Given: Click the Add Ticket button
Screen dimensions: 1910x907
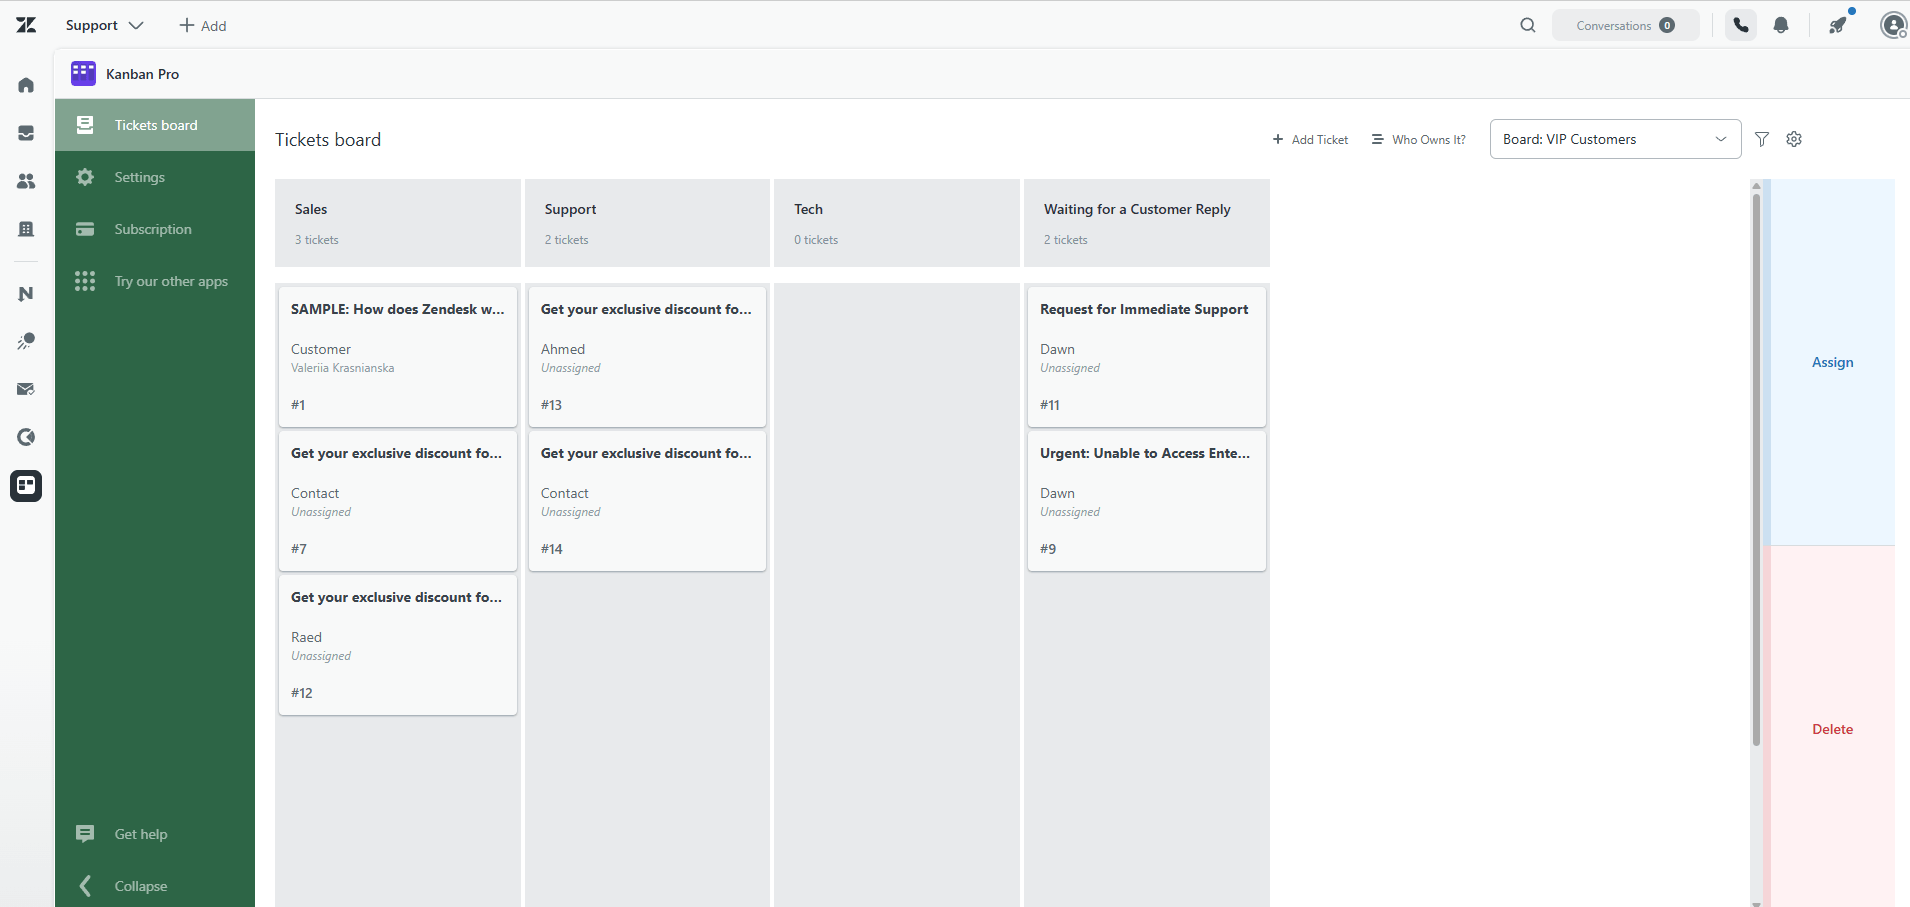Looking at the screenshot, I should [1310, 139].
